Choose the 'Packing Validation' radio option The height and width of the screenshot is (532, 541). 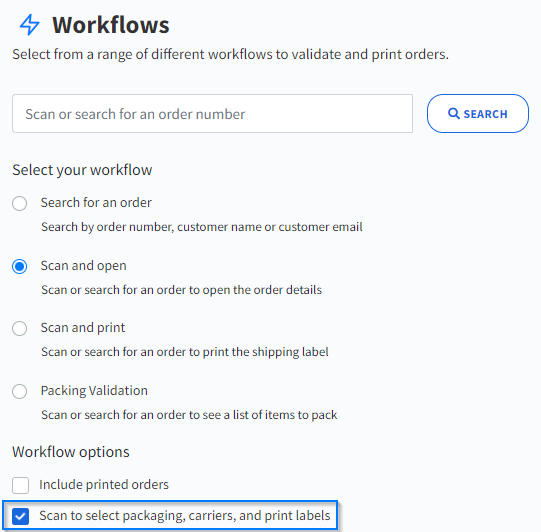[x=19, y=391]
